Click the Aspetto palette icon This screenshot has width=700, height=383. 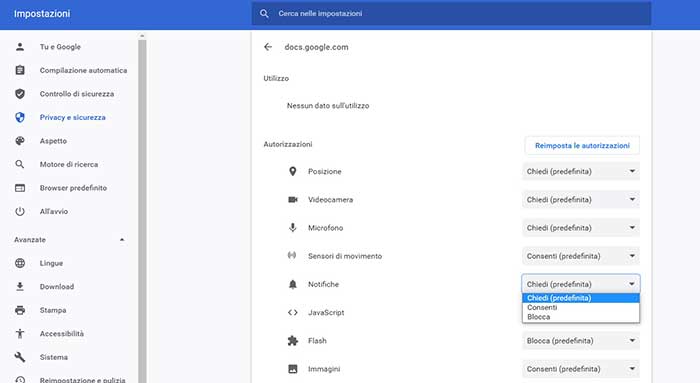pyautogui.click(x=20, y=141)
